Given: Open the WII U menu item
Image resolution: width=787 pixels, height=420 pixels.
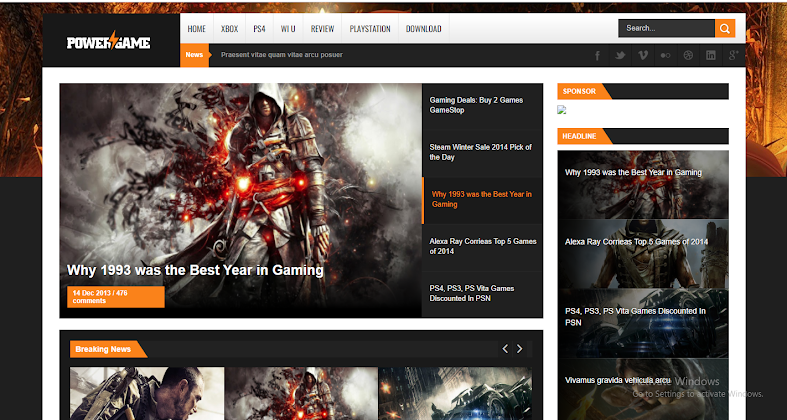Looking at the screenshot, I should (x=288, y=29).
